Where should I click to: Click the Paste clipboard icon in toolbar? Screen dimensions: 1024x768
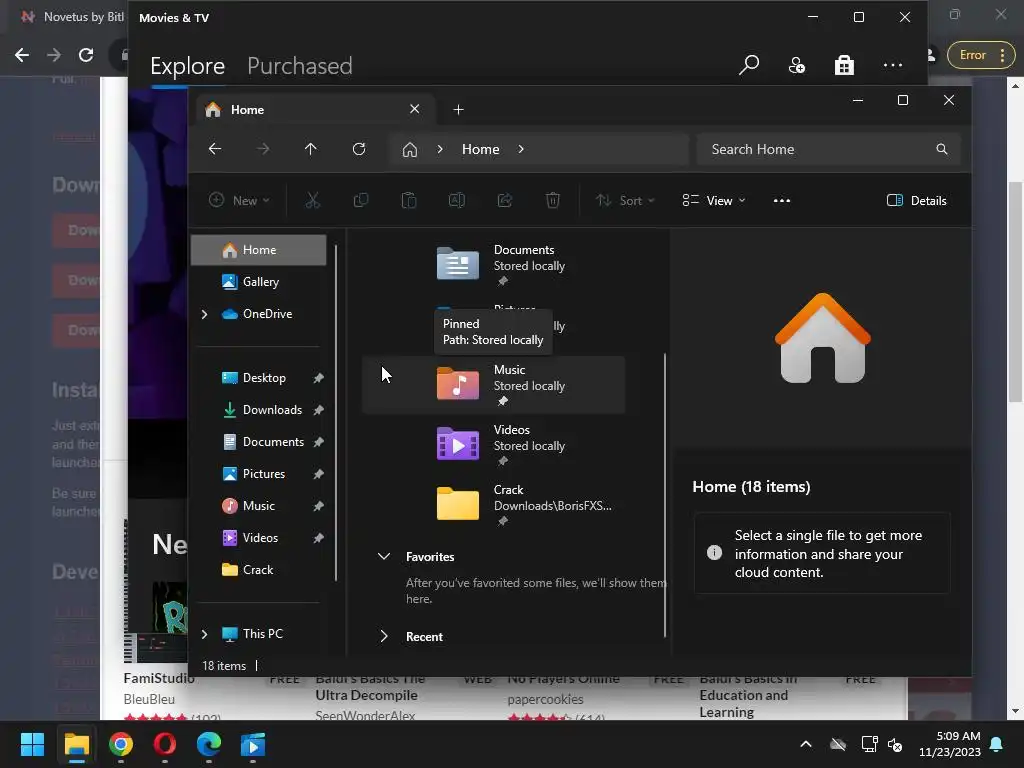click(409, 200)
